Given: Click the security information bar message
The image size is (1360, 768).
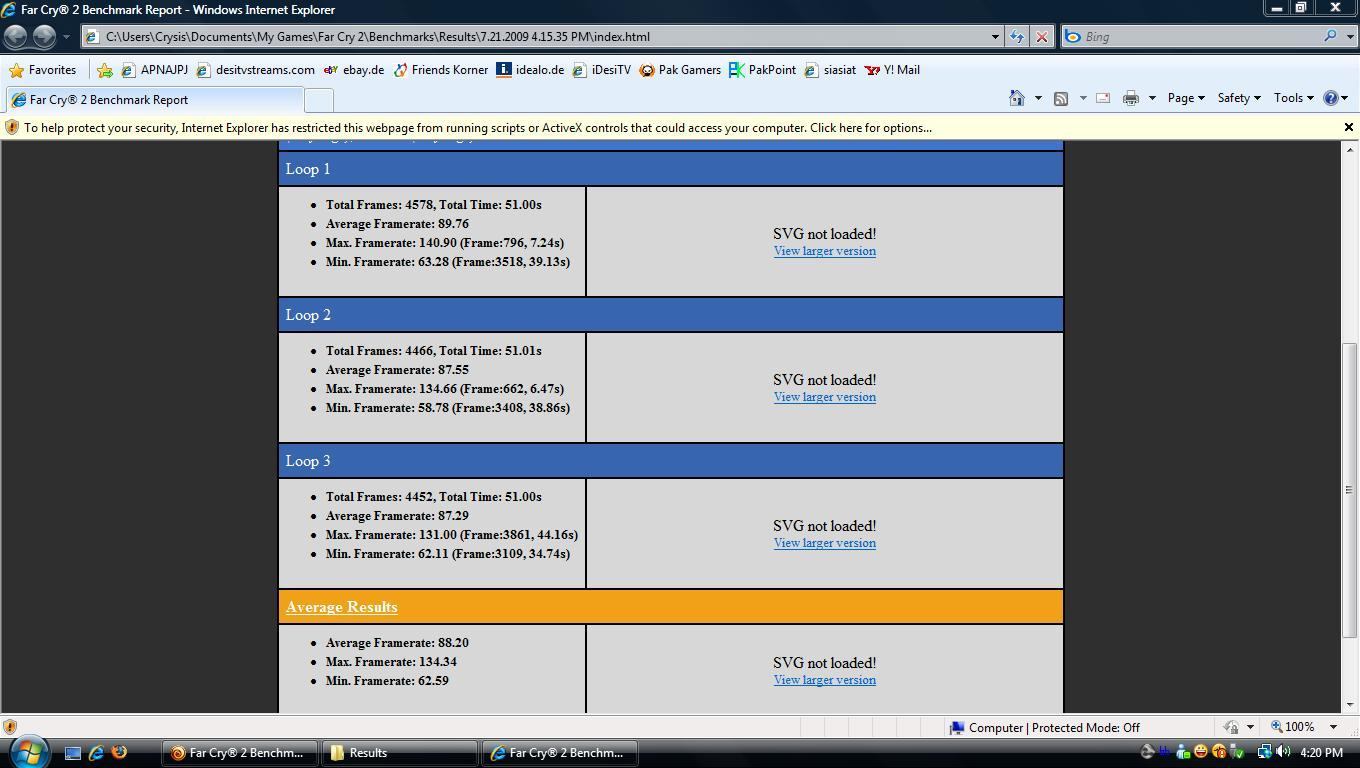Looking at the screenshot, I should point(478,128).
